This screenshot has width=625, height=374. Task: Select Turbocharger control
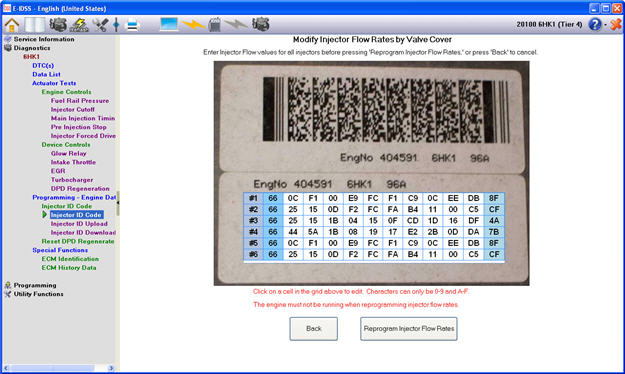(72, 179)
